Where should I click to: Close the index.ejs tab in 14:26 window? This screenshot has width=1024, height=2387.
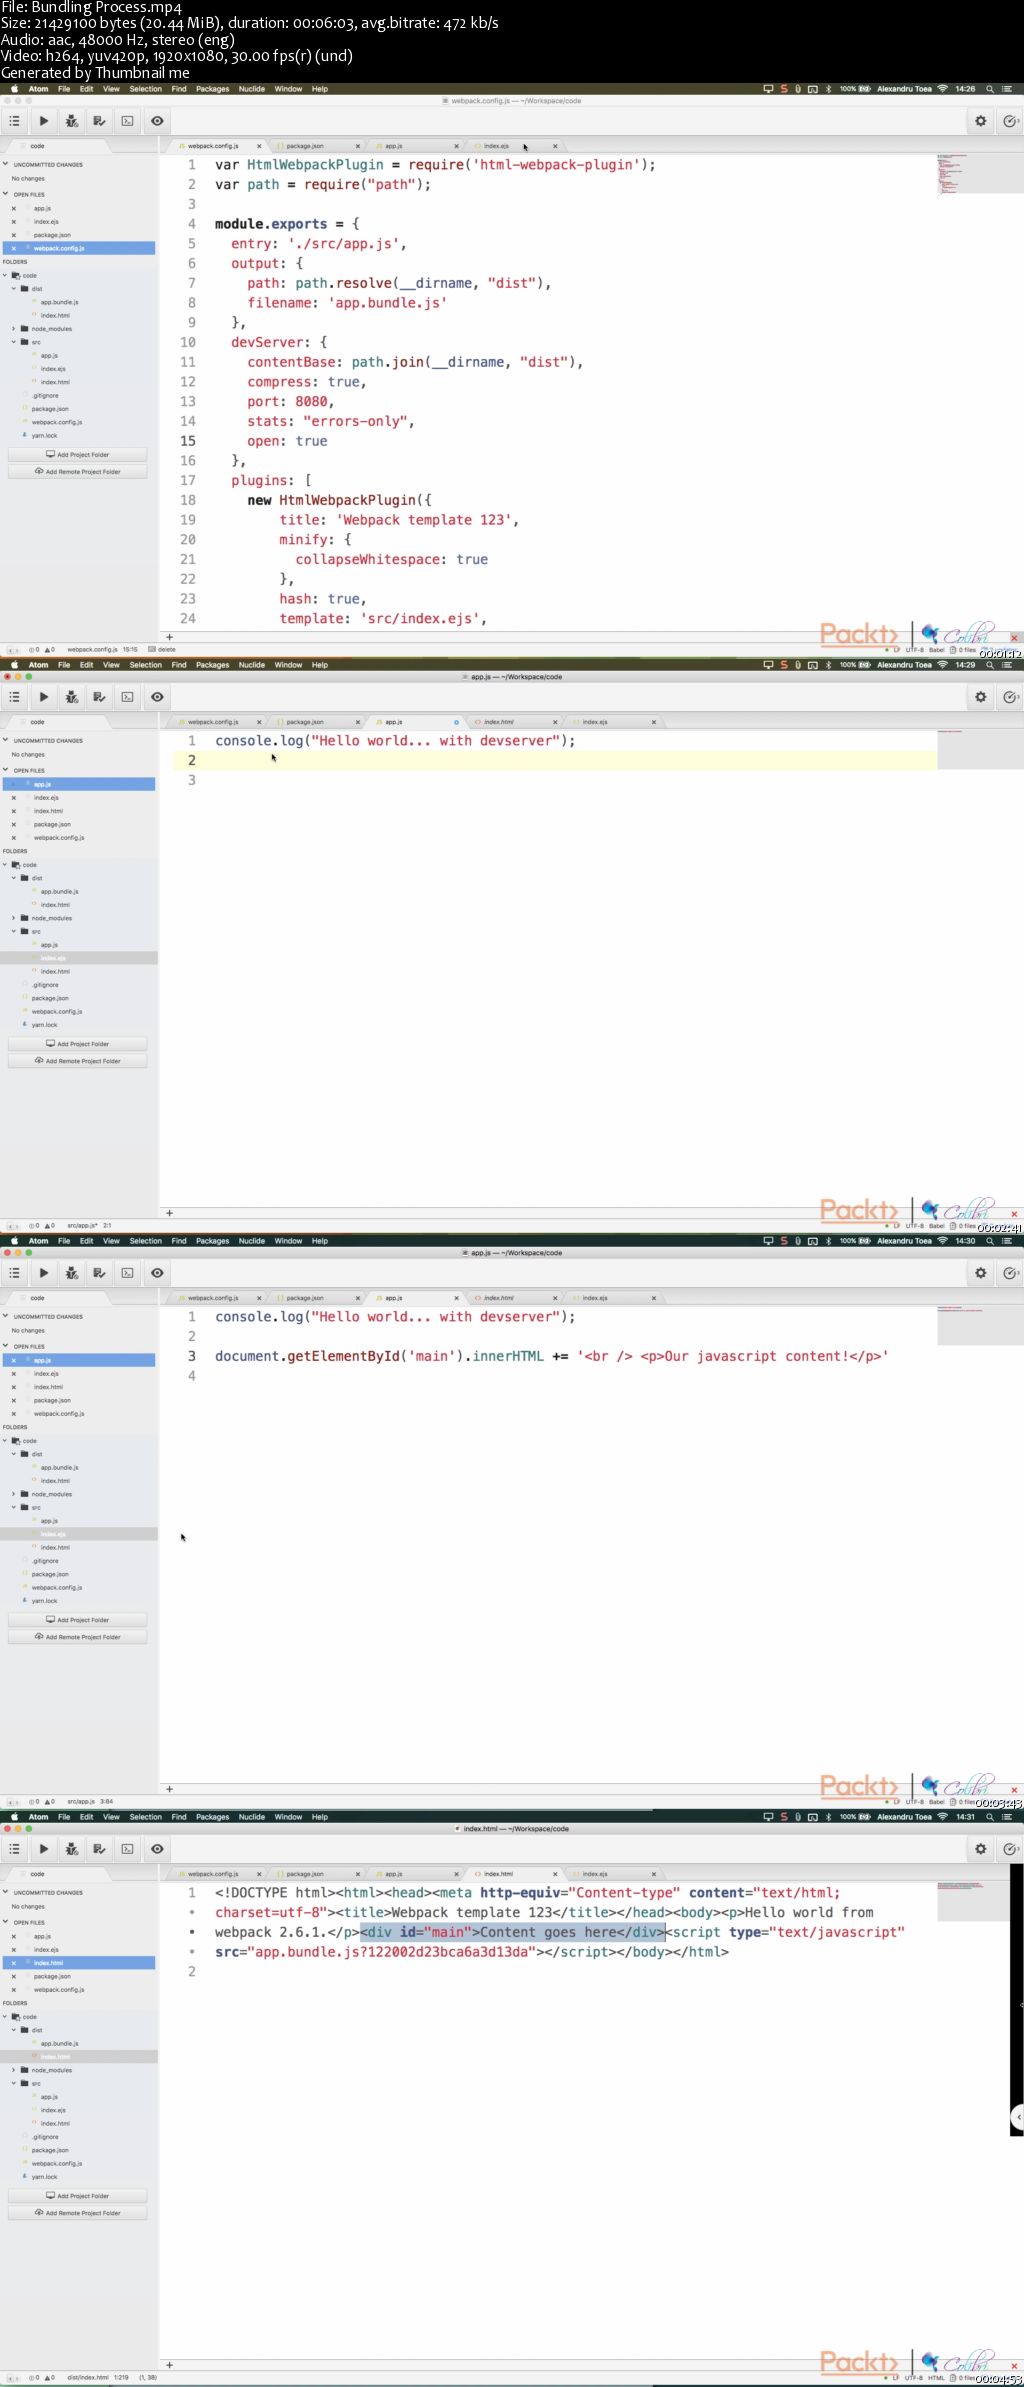pos(555,146)
